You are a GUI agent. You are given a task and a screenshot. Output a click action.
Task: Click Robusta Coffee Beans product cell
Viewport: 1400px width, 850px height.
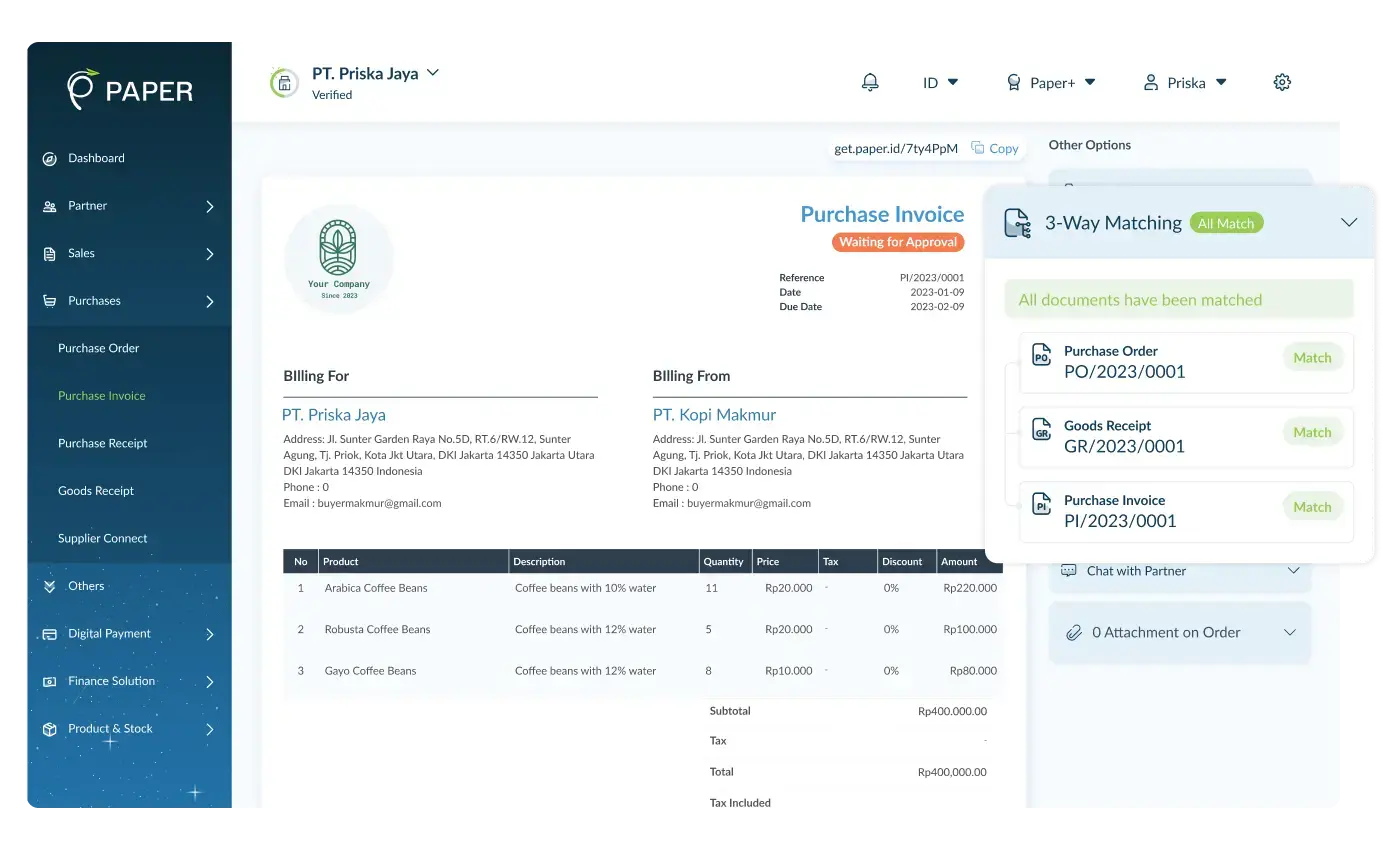point(377,629)
